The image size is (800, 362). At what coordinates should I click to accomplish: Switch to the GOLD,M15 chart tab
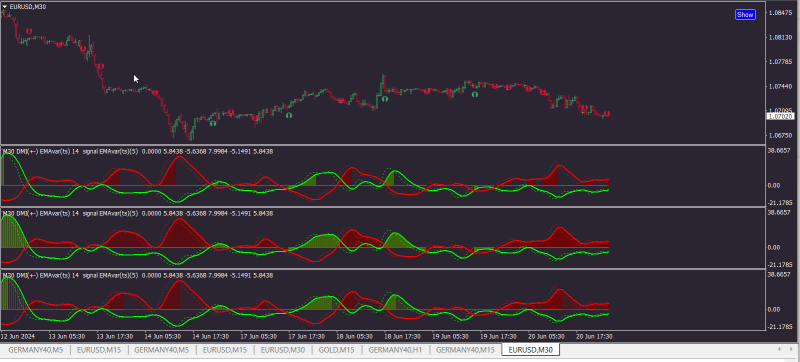336,350
